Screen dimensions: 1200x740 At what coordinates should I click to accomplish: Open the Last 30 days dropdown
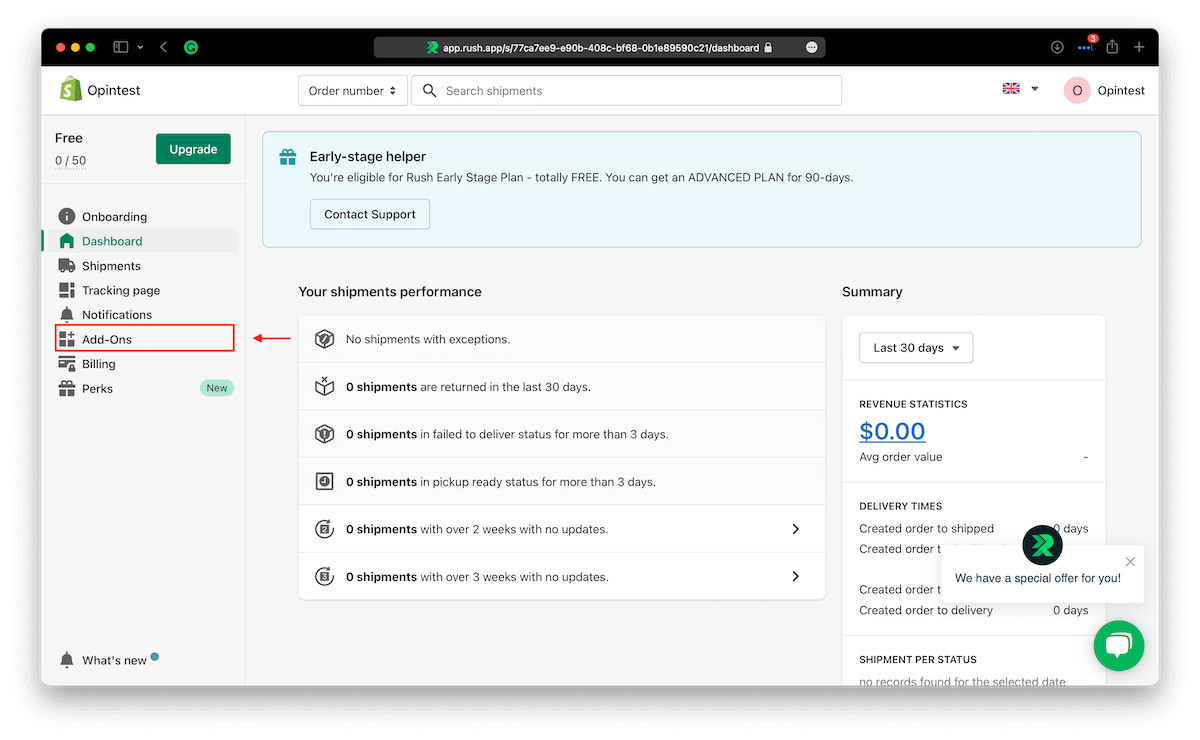tap(916, 348)
